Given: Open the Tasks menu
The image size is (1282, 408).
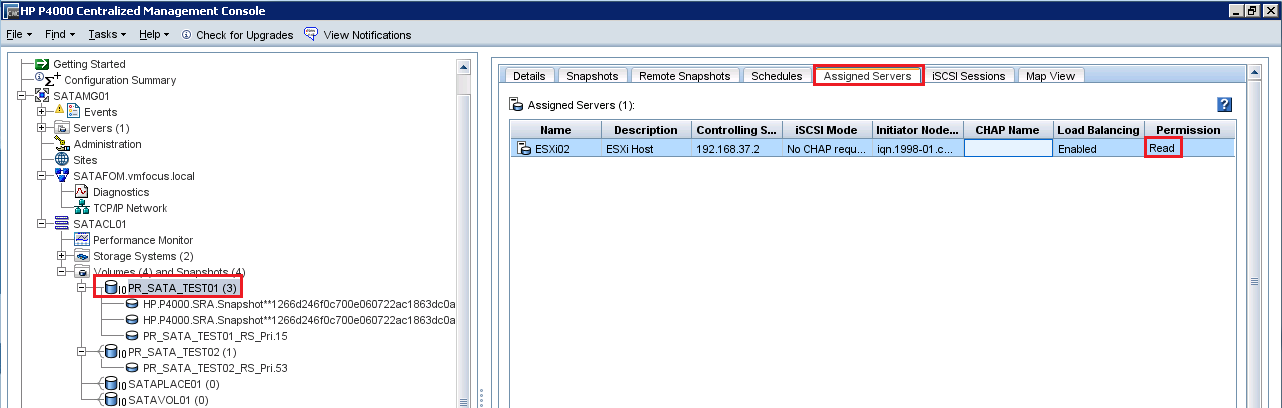Looking at the screenshot, I should click(x=106, y=35).
